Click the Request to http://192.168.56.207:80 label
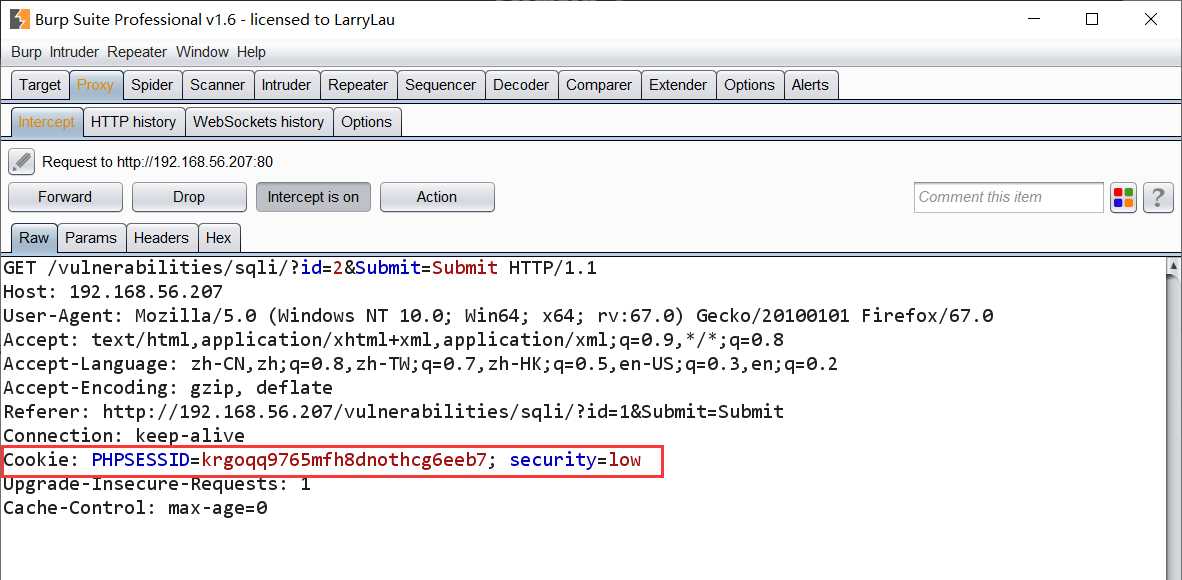This screenshot has width=1182, height=580. [158, 162]
